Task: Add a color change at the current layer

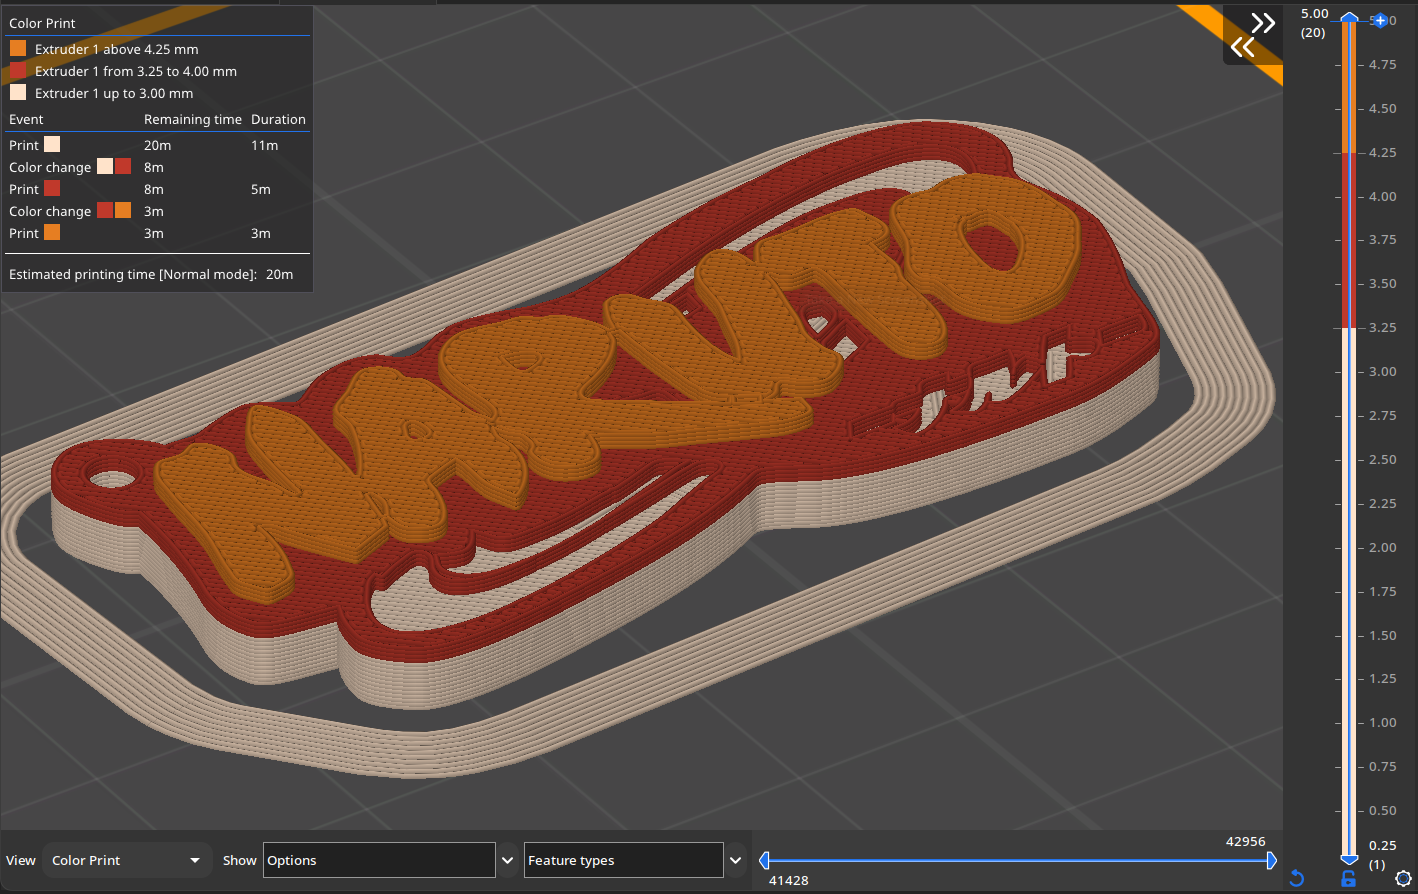Action: tap(1380, 20)
